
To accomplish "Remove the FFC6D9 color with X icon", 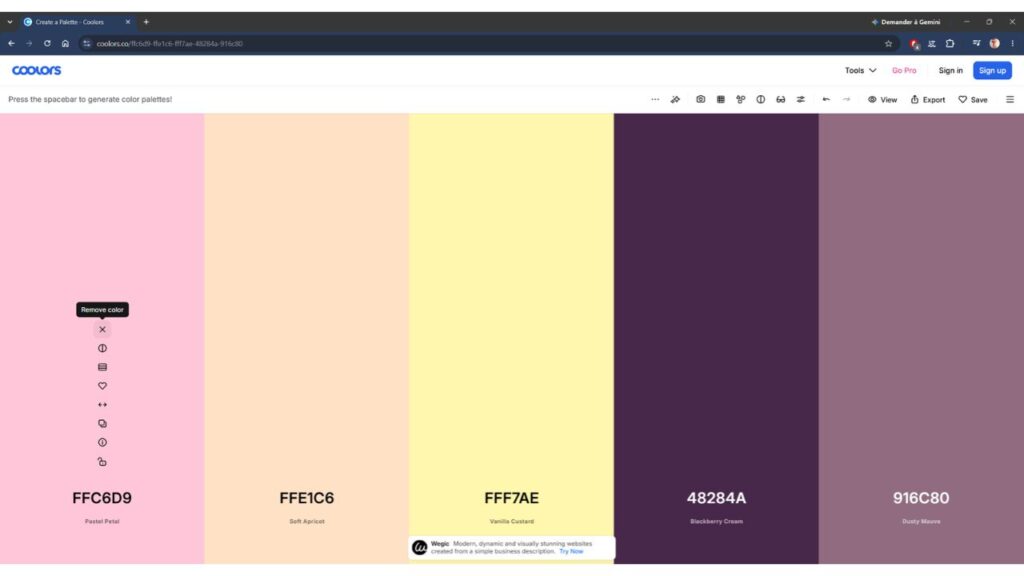I will (x=103, y=330).
